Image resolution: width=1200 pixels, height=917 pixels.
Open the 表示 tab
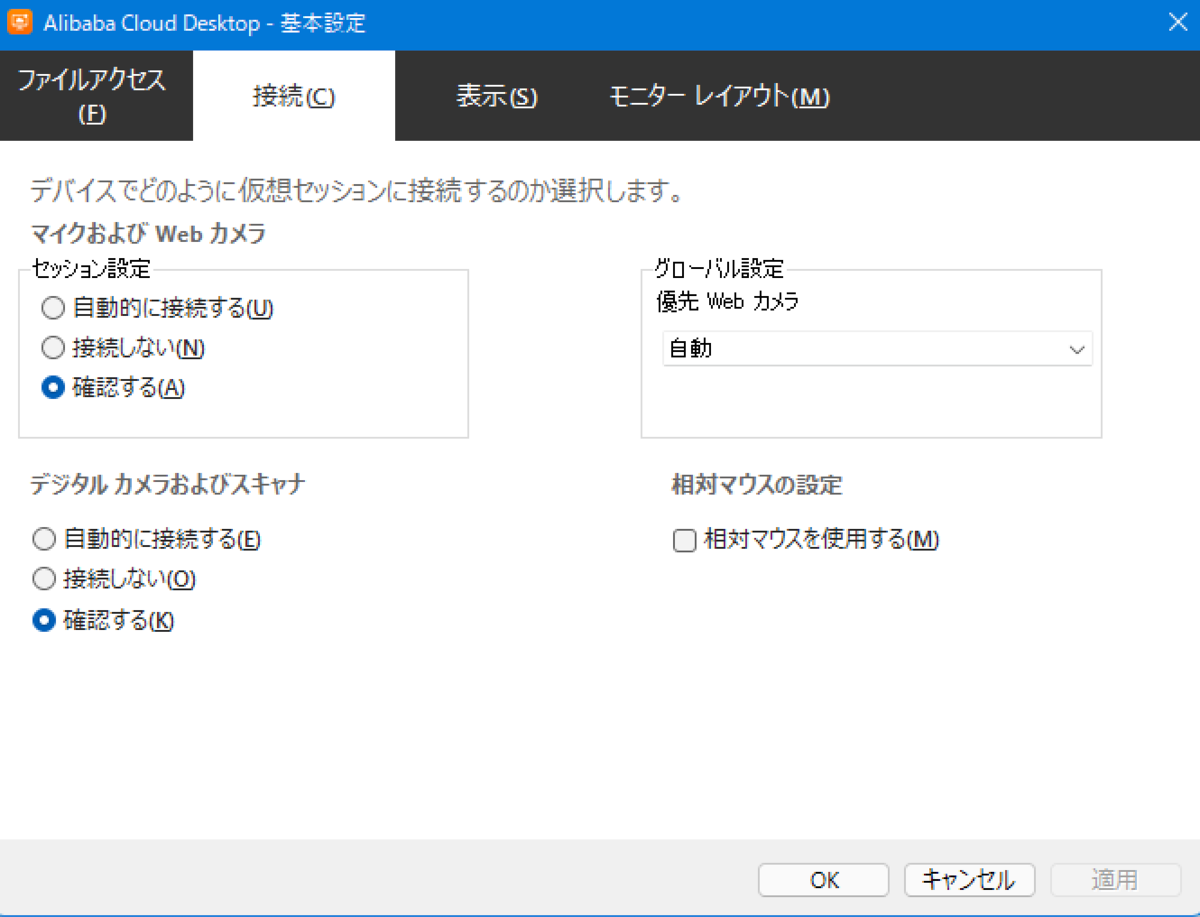497,96
